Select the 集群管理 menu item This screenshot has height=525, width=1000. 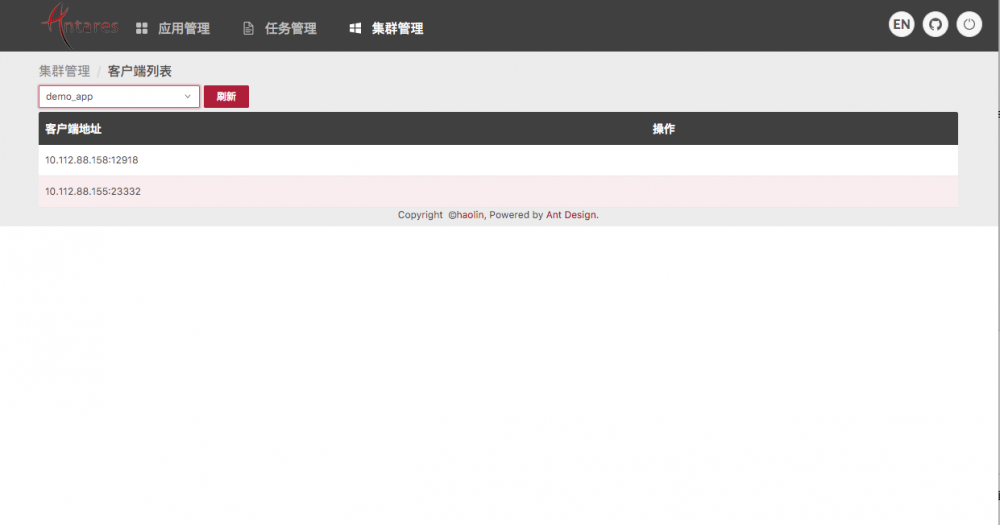[397, 28]
